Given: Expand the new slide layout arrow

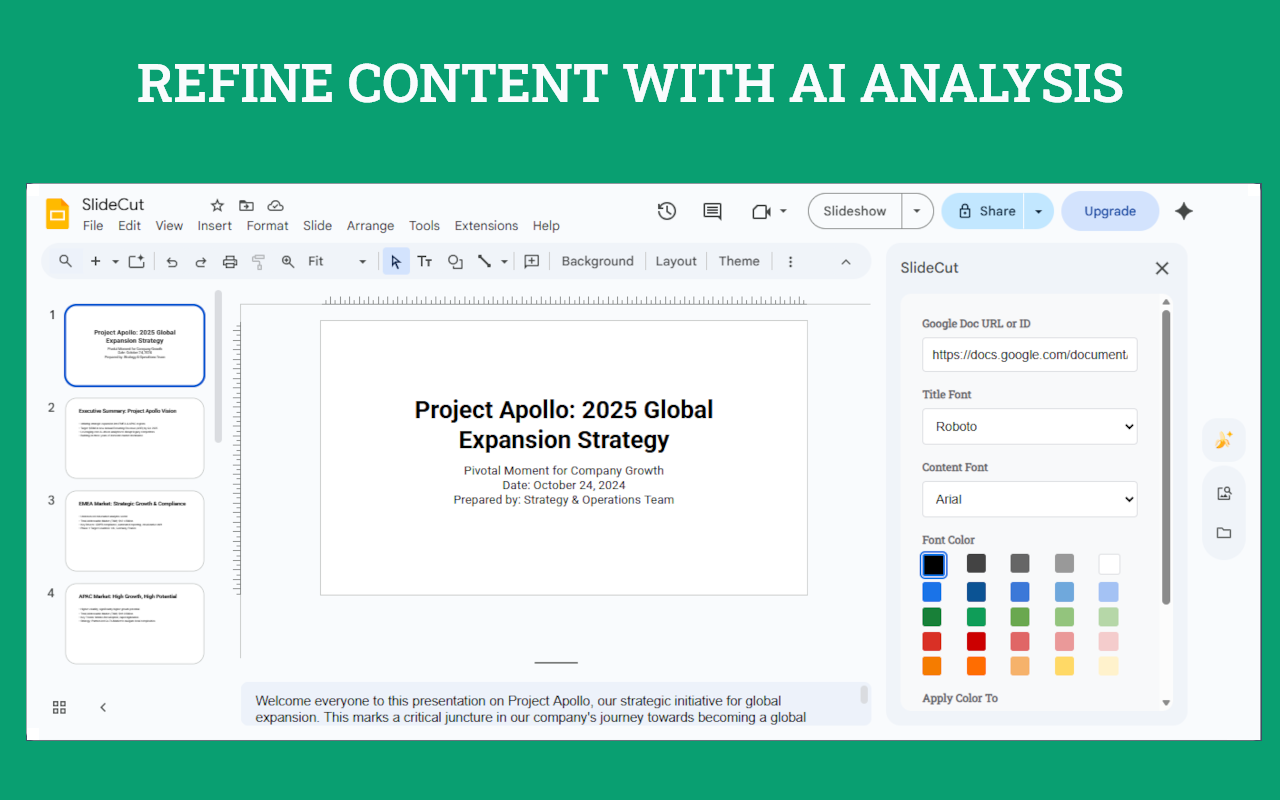Looking at the screenshot, I should pos(115,262).
